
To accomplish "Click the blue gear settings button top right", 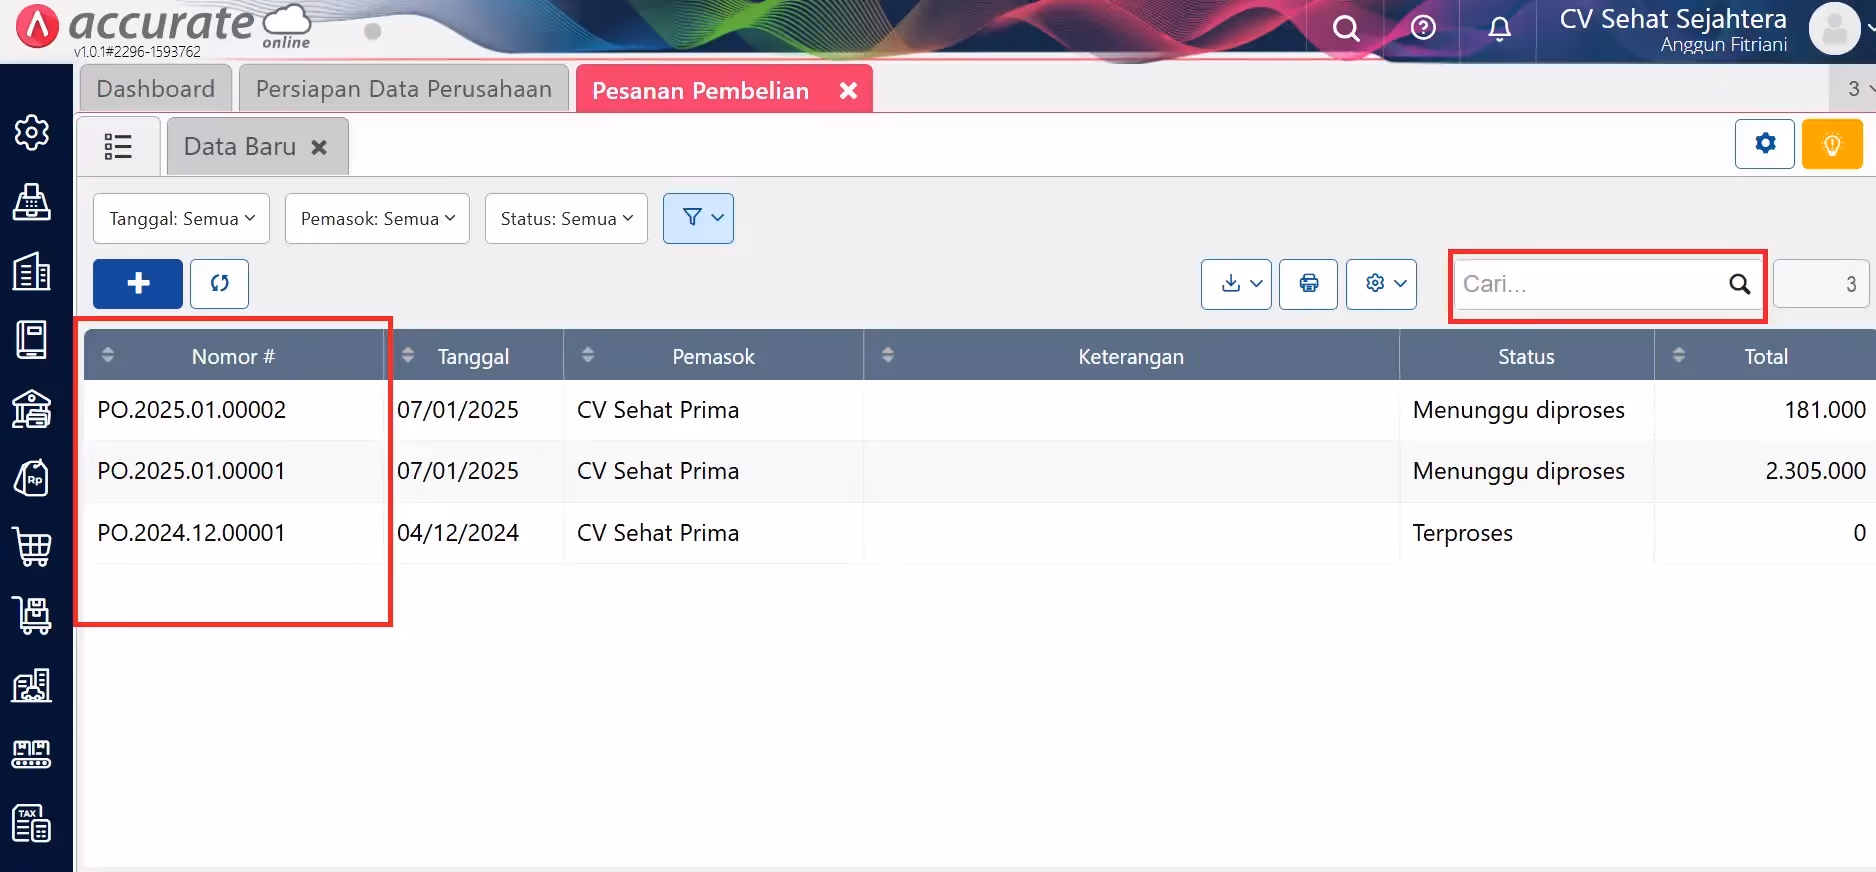I will coord(1765,144).
